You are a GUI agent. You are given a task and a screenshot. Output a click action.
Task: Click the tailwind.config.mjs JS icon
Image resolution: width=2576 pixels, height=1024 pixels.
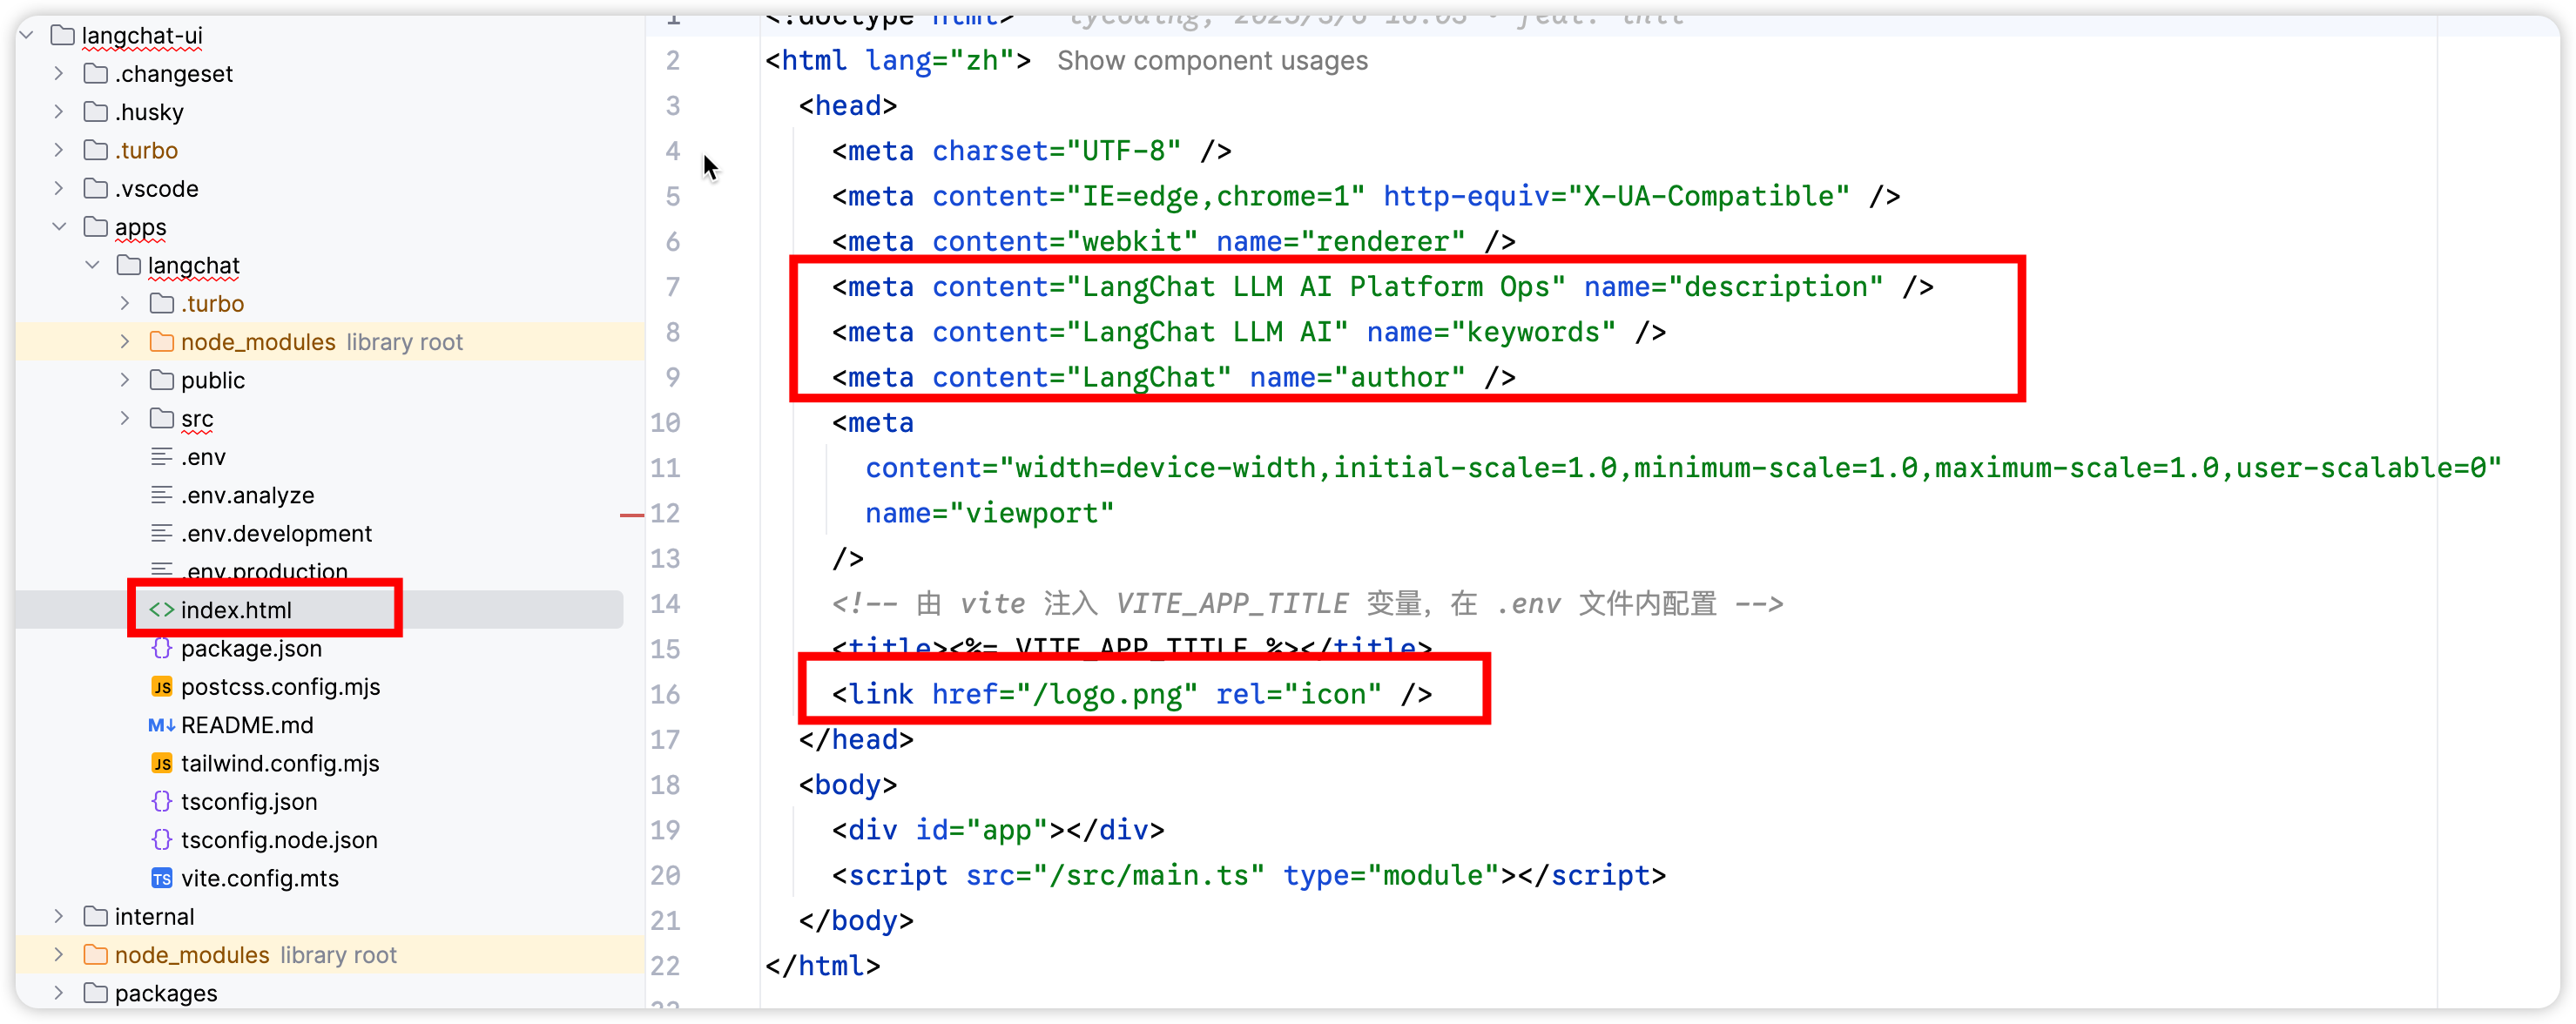161,763
